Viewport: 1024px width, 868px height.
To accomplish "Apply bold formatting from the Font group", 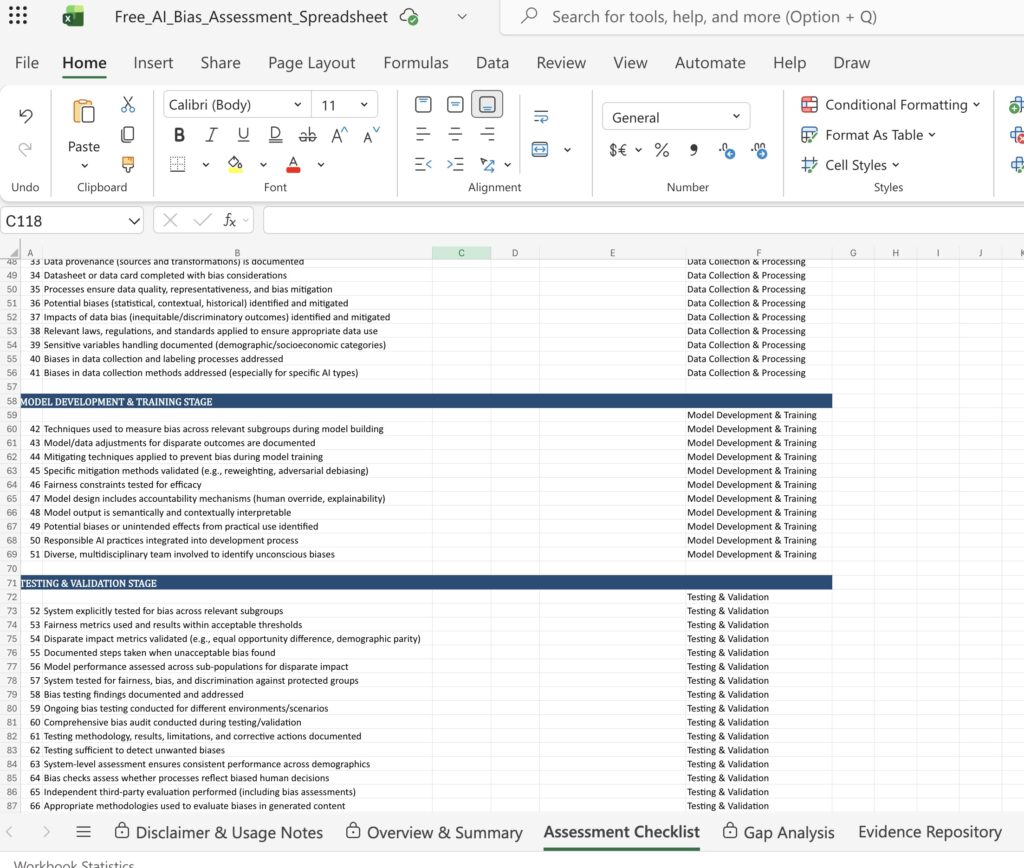I will (x=180, y=136).
